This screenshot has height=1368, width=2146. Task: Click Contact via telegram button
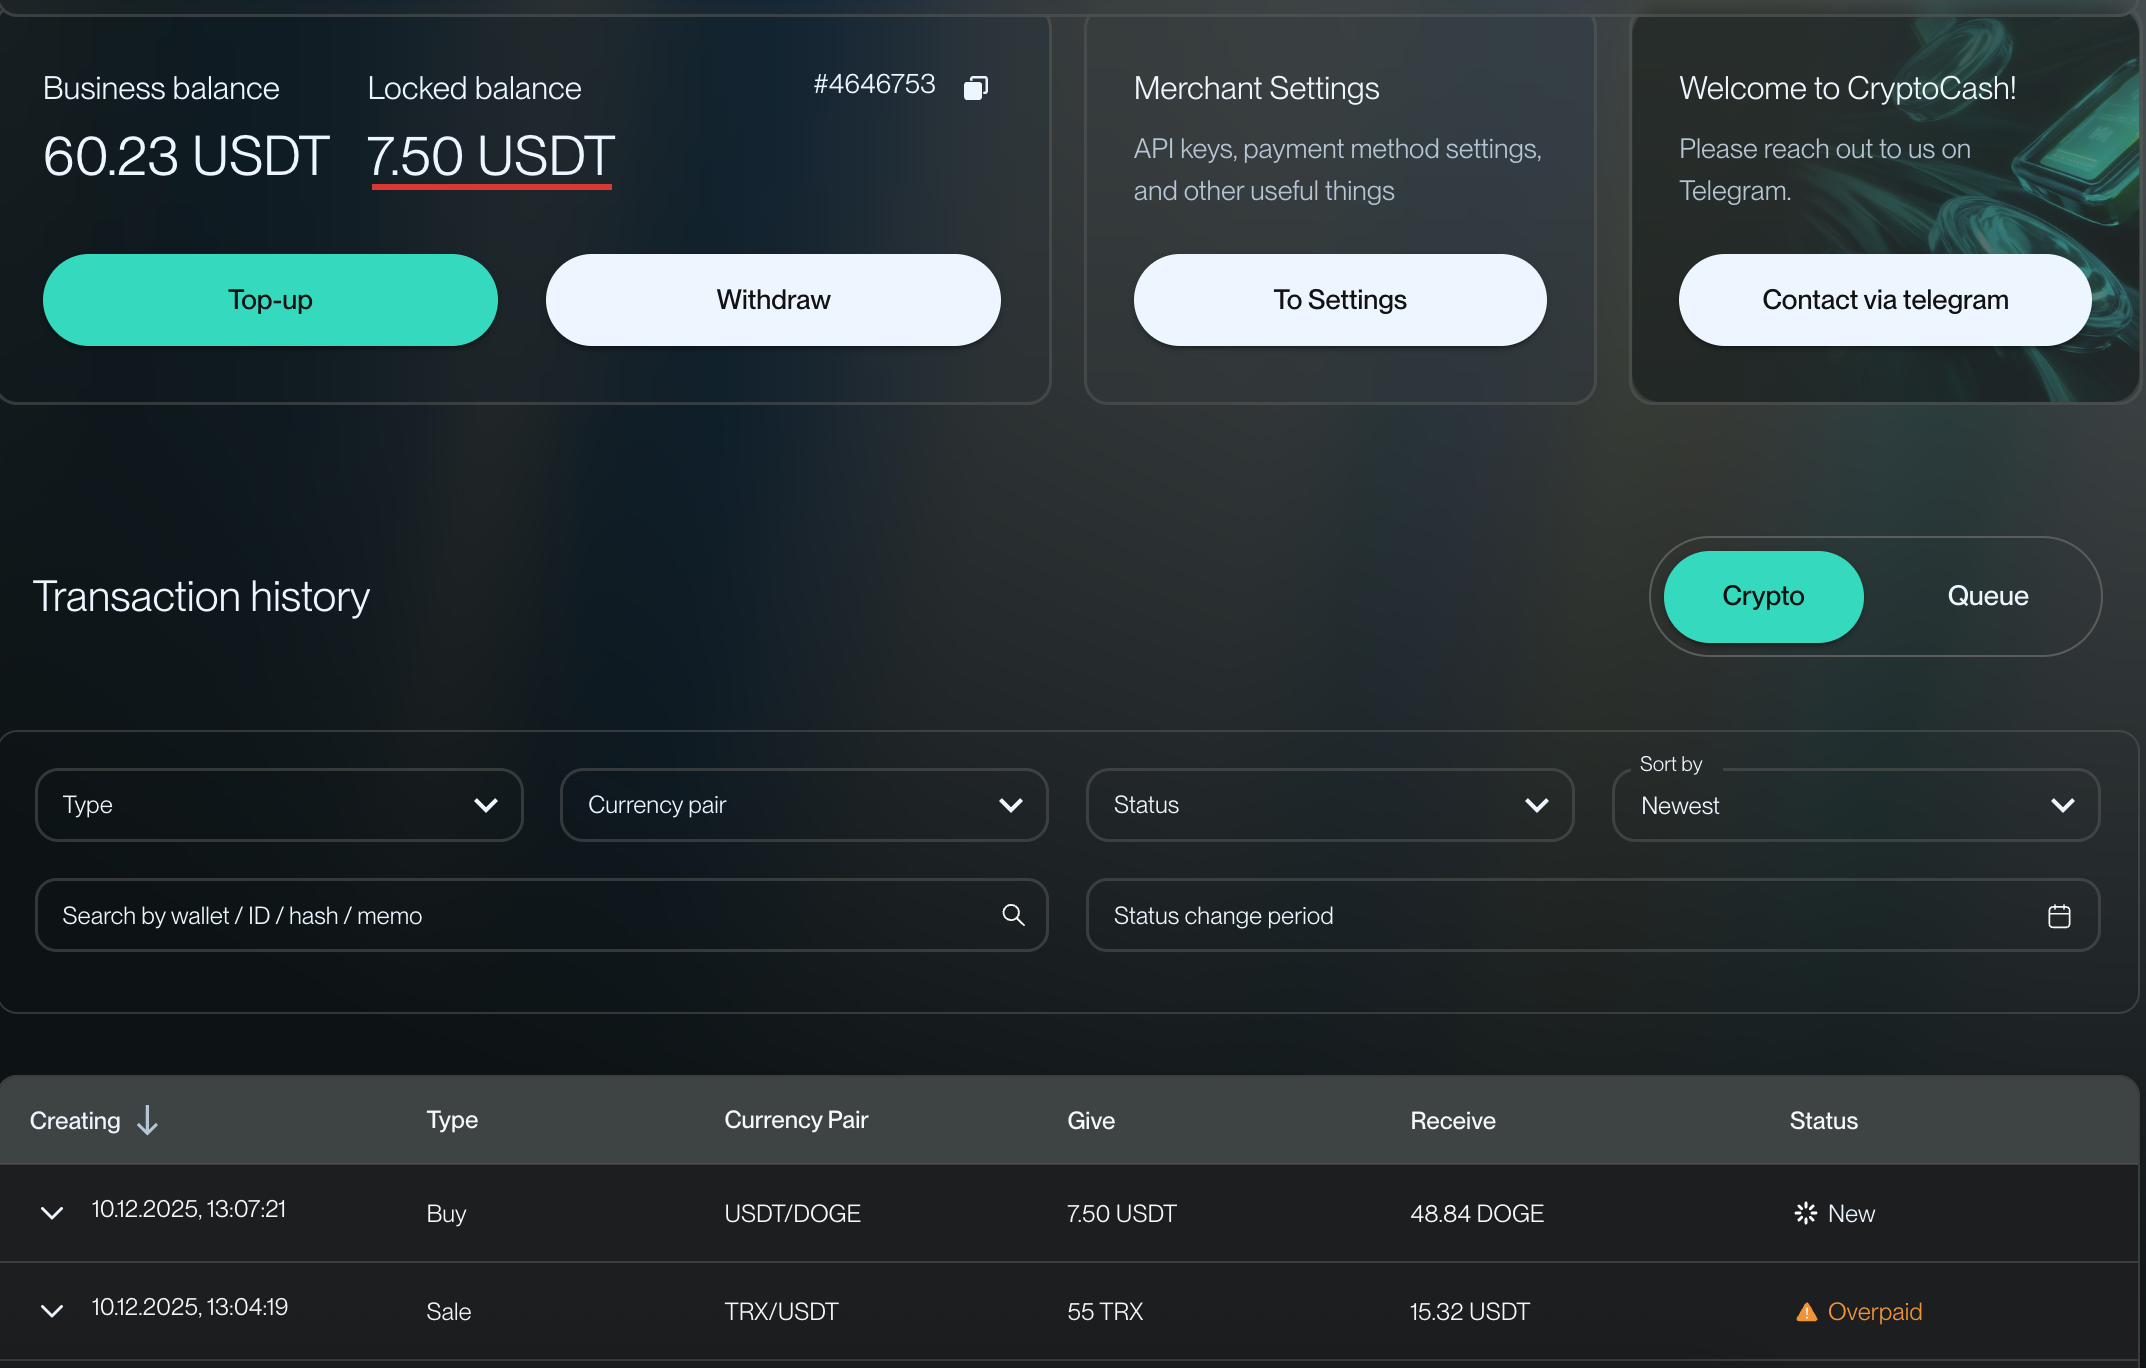click(x=1884, y=300)
